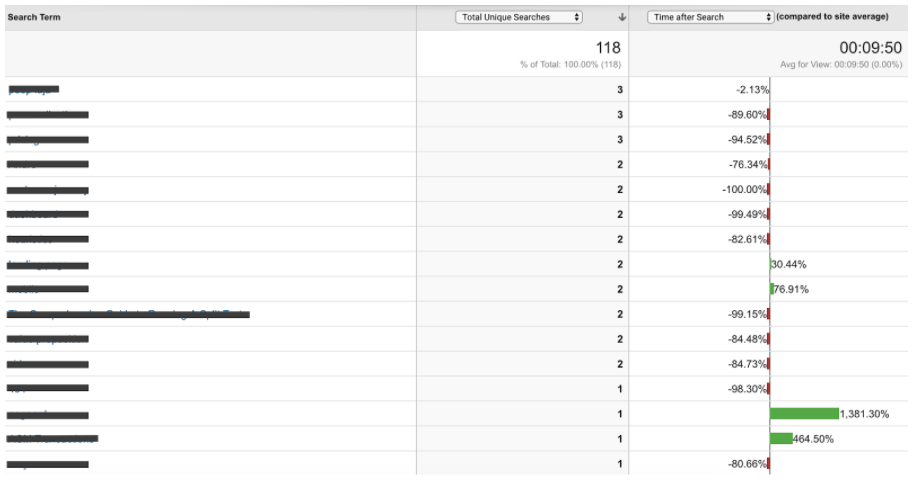Viewport: 913px width, 482px height.
Task: Click the green 1,381.30% comparison bar
Action: coord(804,414)
